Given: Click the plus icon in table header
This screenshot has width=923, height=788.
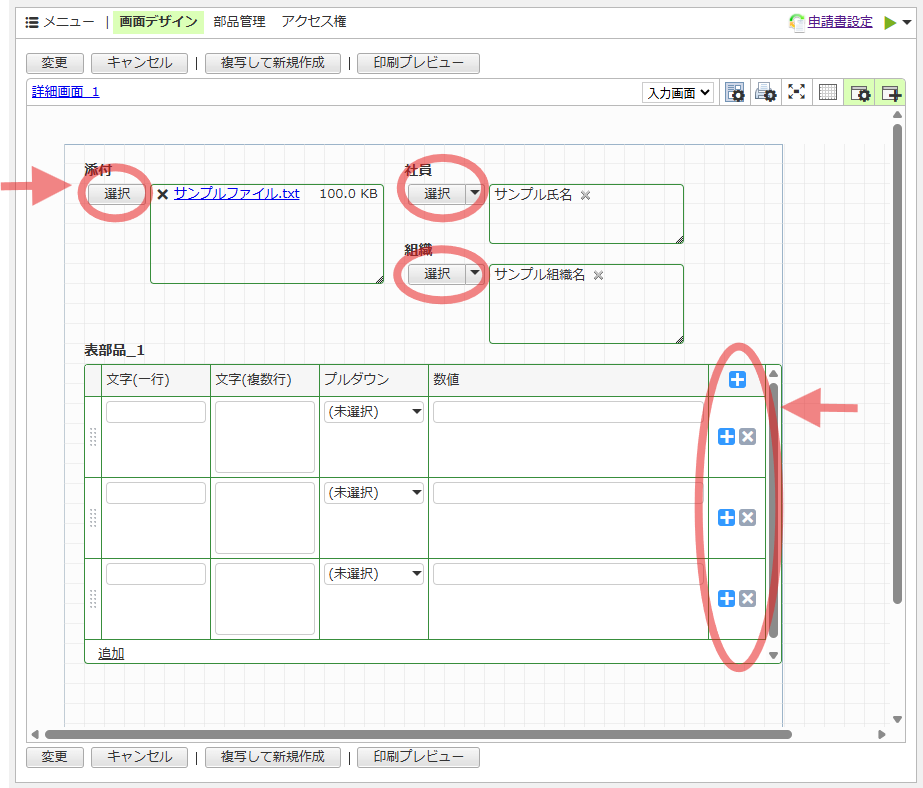Looking at the screenshot, I should [x=737, y=379].
